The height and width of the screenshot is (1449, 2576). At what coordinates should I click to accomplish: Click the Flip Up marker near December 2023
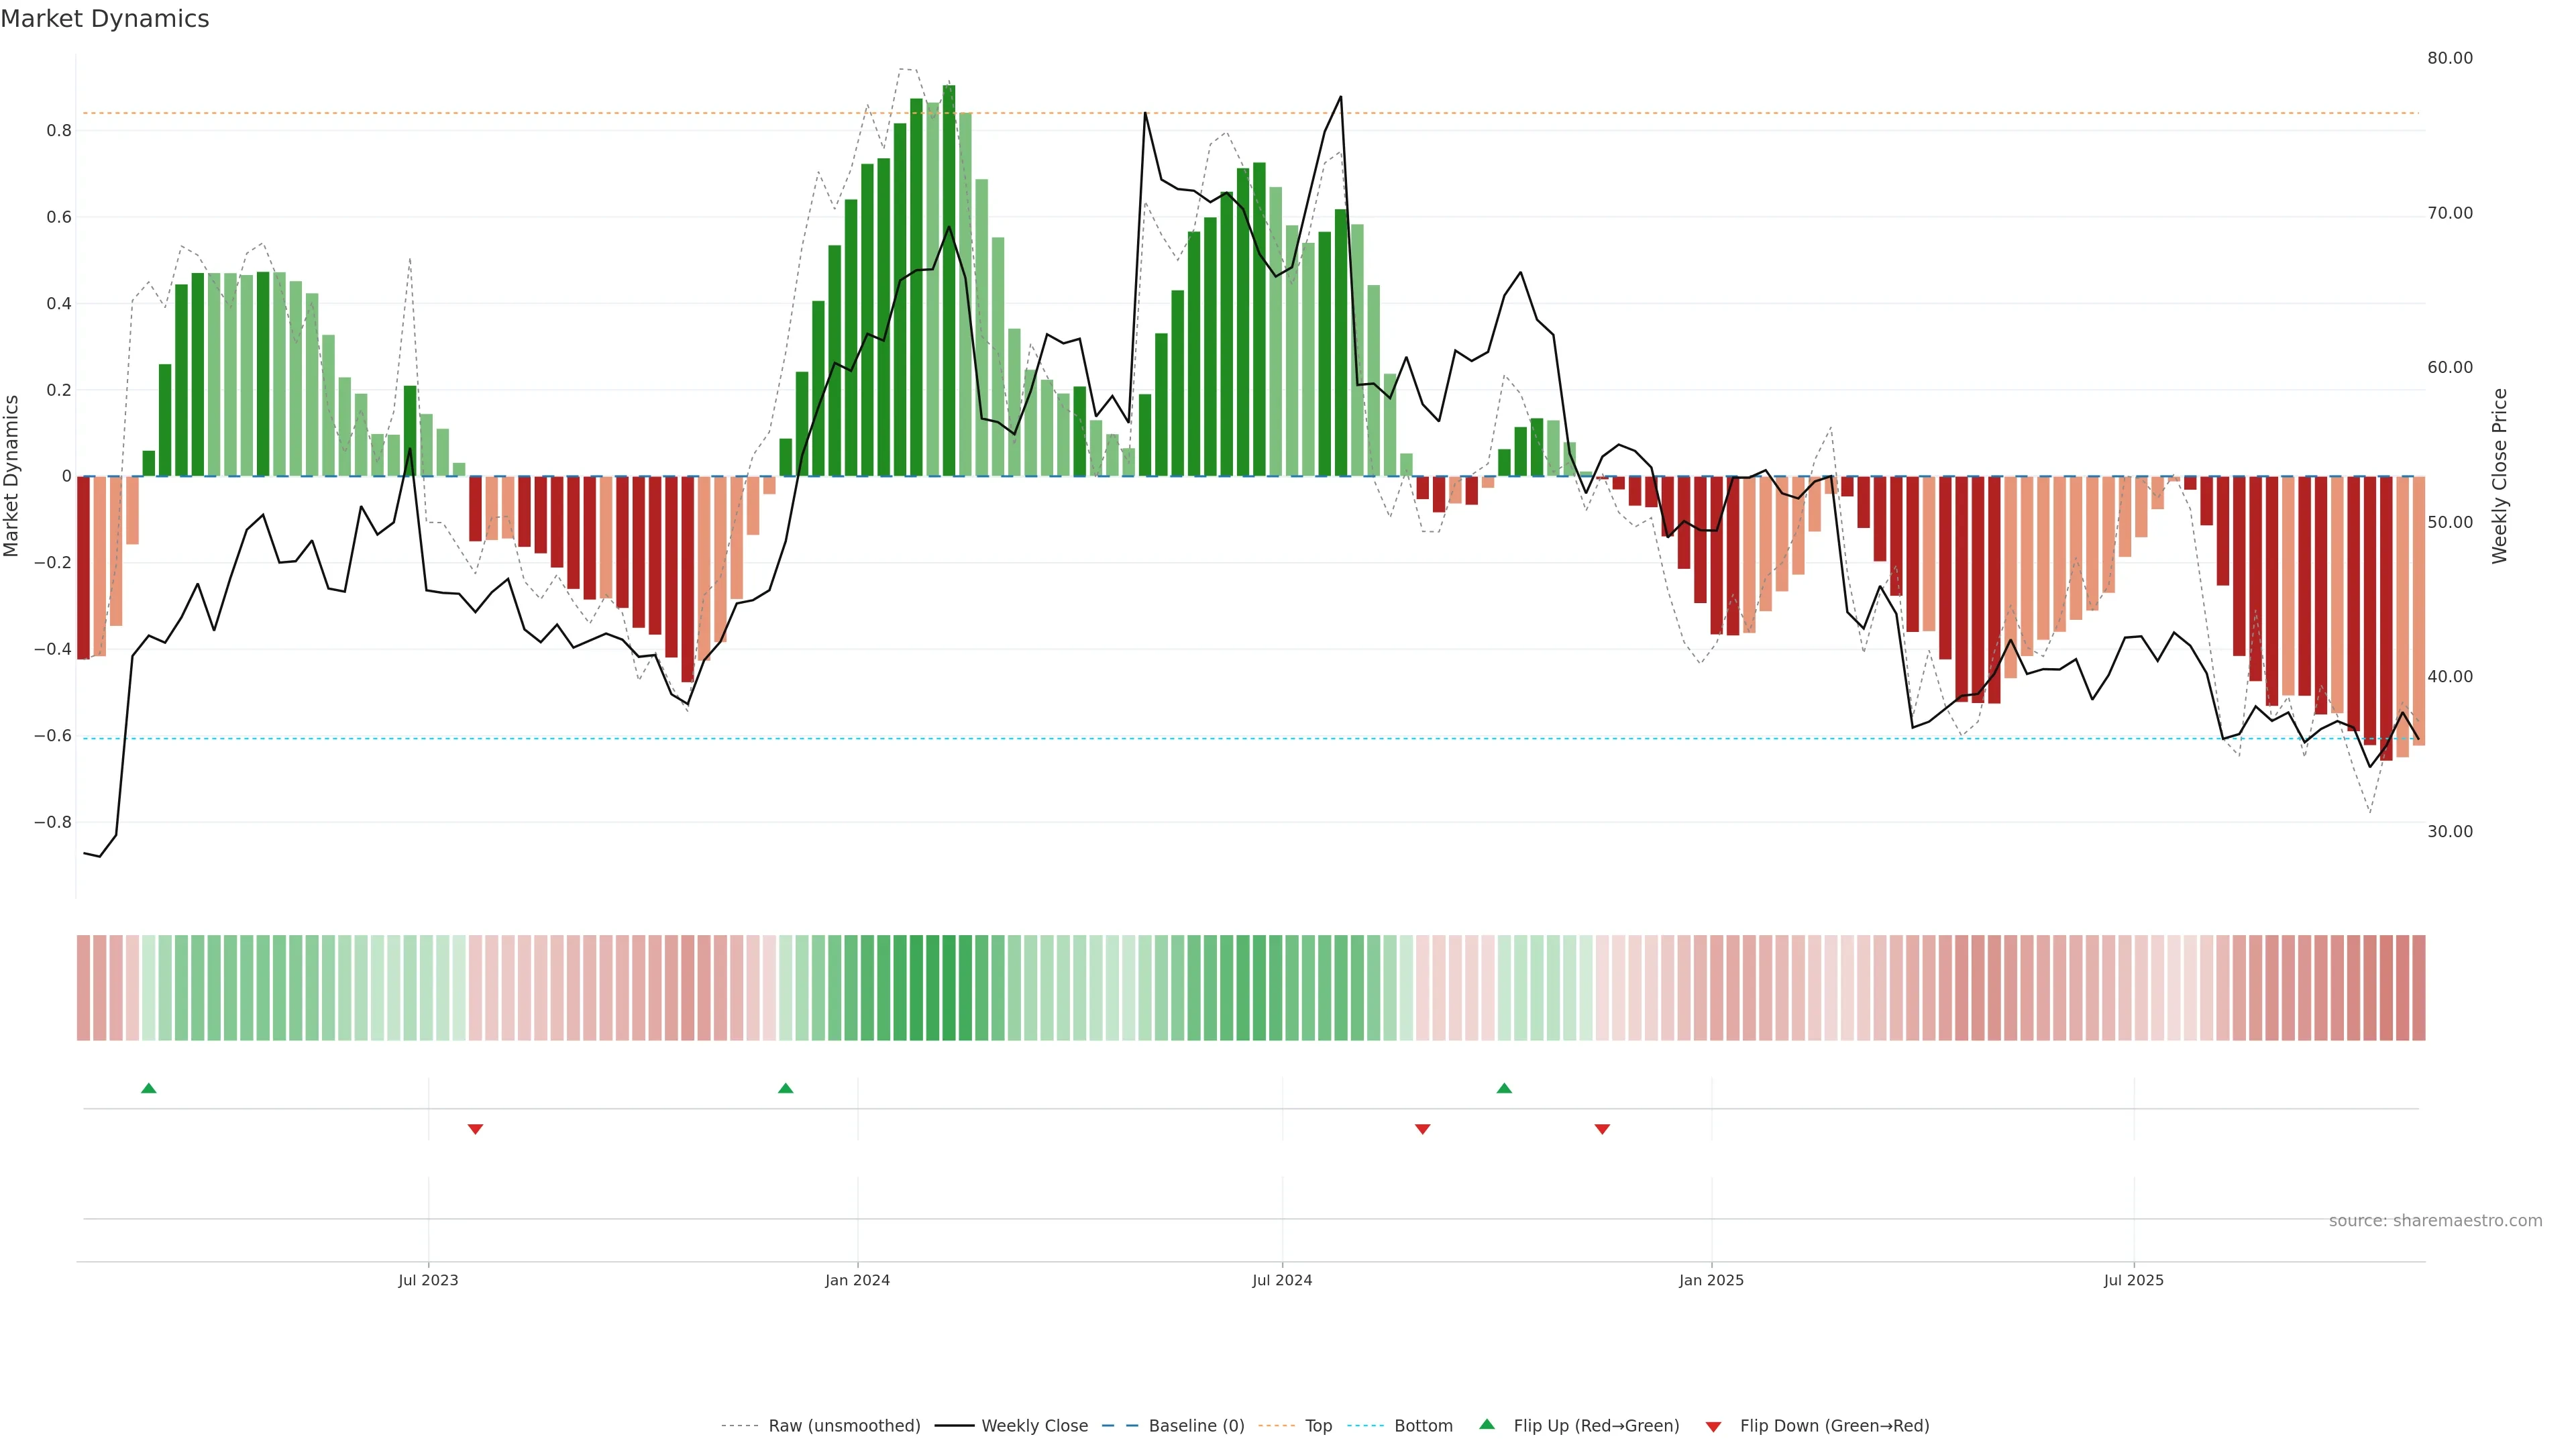(x=785, y=1088)
